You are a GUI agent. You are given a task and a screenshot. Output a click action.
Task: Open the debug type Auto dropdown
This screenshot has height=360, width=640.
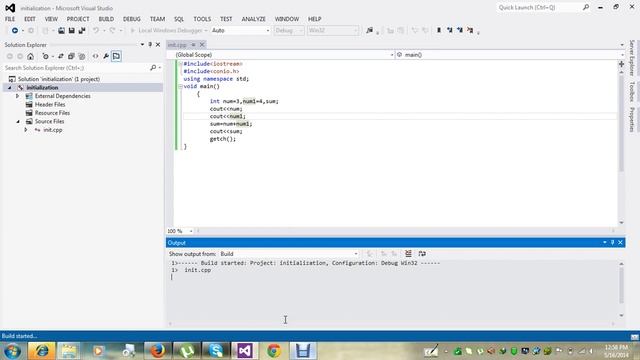point(240,31)
